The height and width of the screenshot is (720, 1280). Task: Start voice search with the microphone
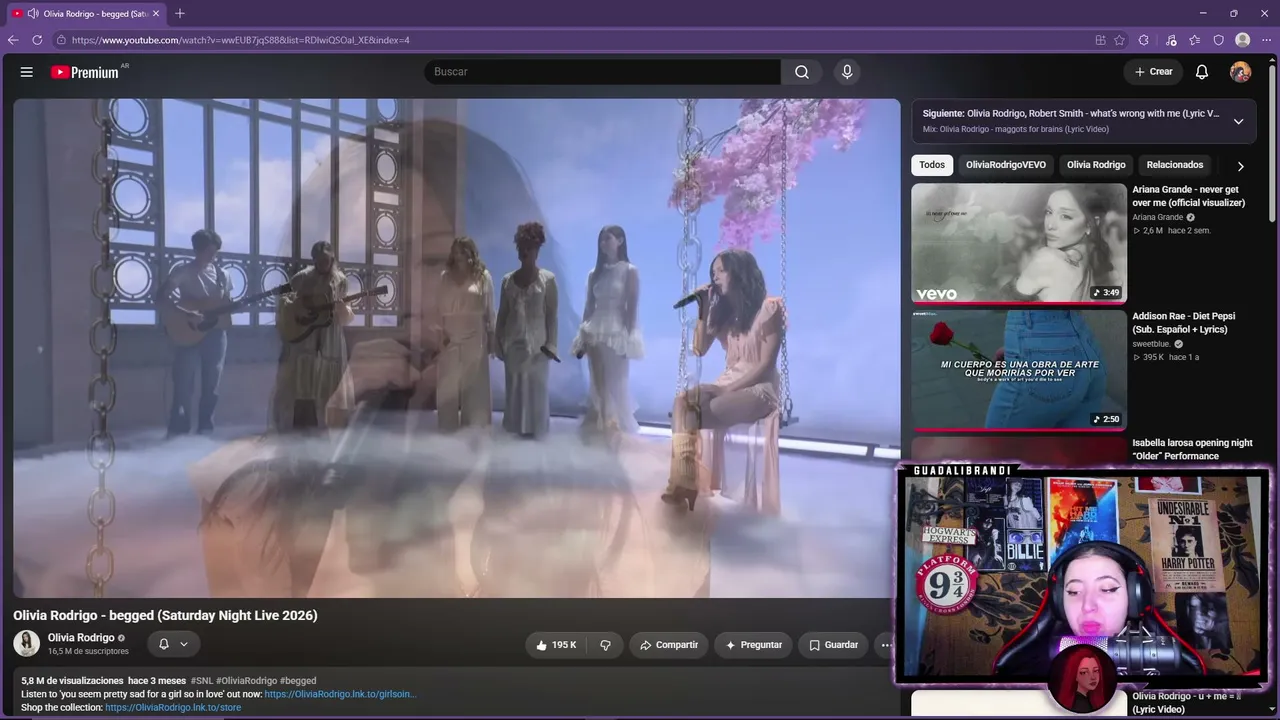(847, 72)
